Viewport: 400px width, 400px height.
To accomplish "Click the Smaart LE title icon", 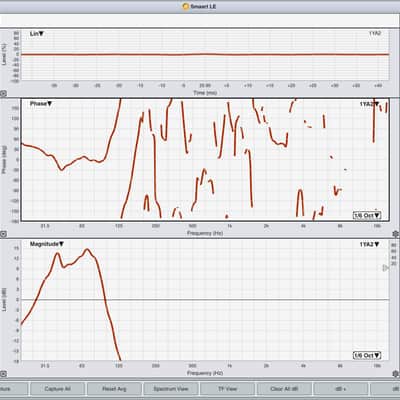I will (x=186, y=6).
